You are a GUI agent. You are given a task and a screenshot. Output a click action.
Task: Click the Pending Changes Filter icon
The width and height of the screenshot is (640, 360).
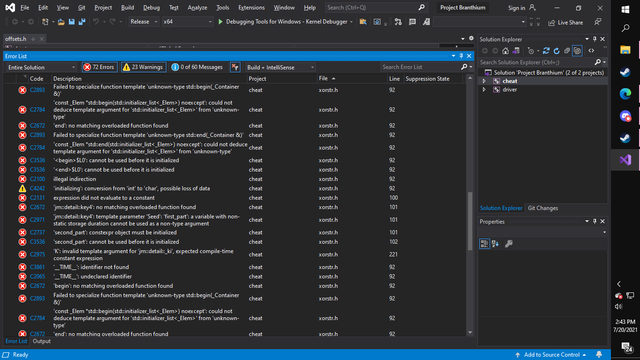coord(531,51)
